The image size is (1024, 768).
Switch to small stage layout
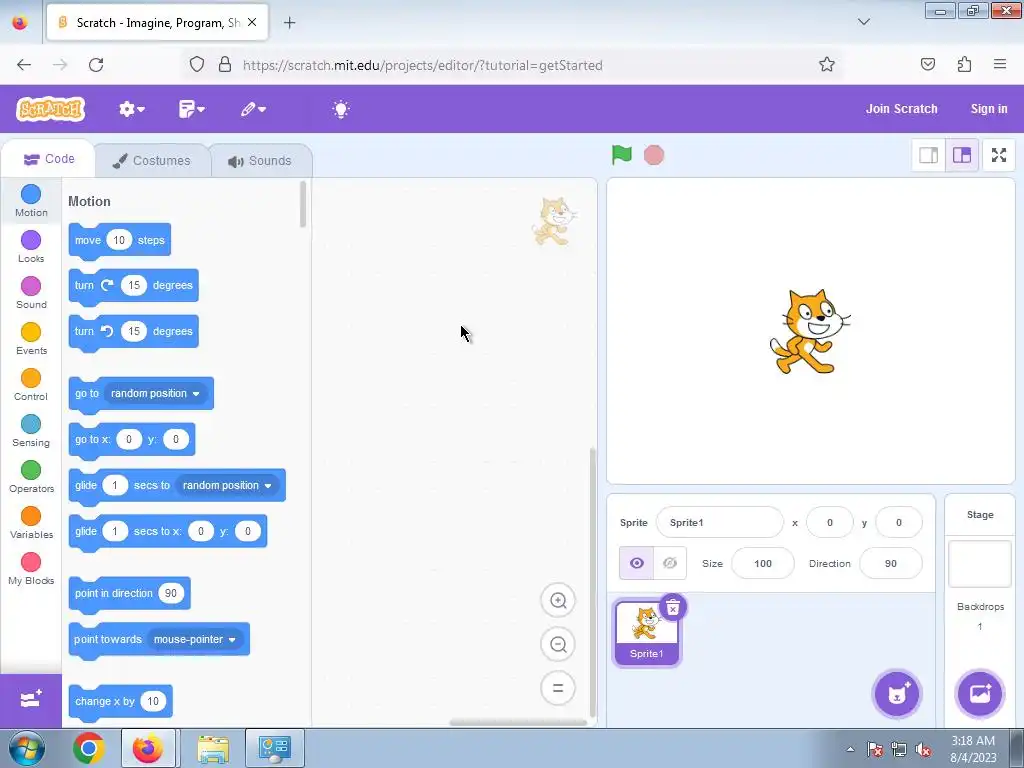pyautogui.click(x=929, y=155)
